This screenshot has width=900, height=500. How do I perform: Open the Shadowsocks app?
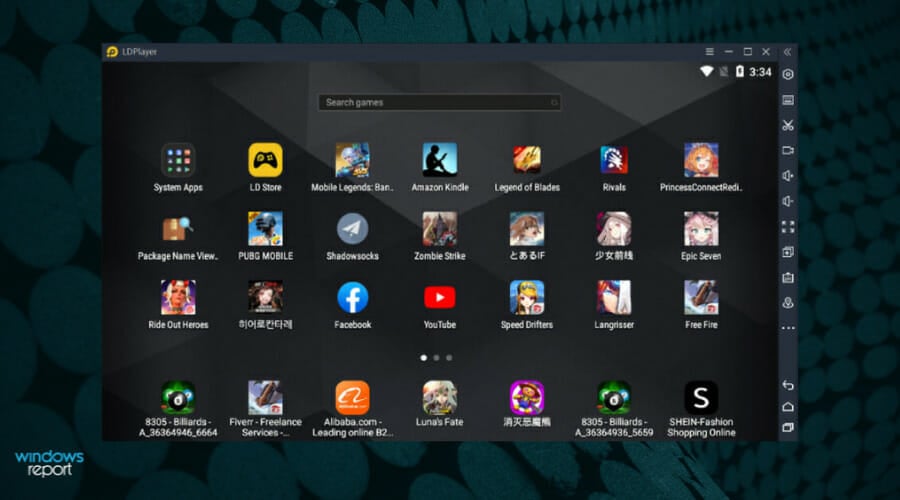point(352,229)
